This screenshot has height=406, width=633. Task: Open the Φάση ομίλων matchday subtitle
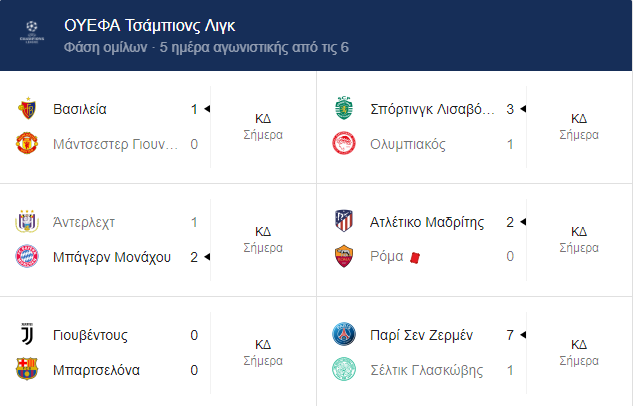(x=206, y=47)
